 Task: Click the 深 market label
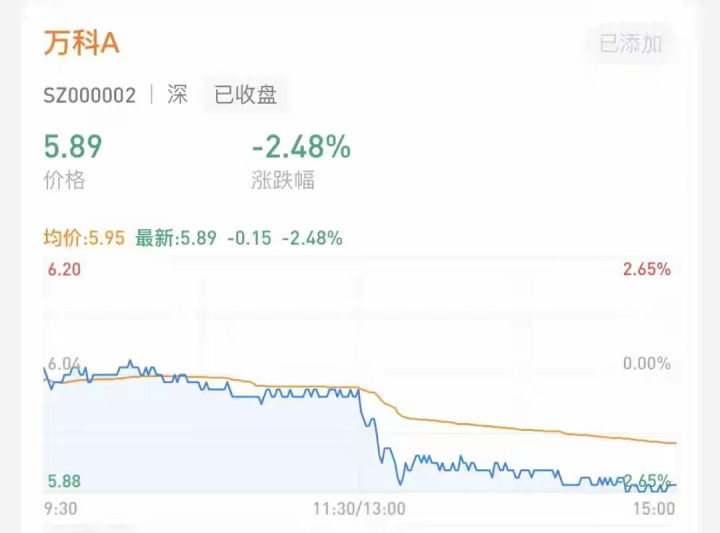coord(177,96)
